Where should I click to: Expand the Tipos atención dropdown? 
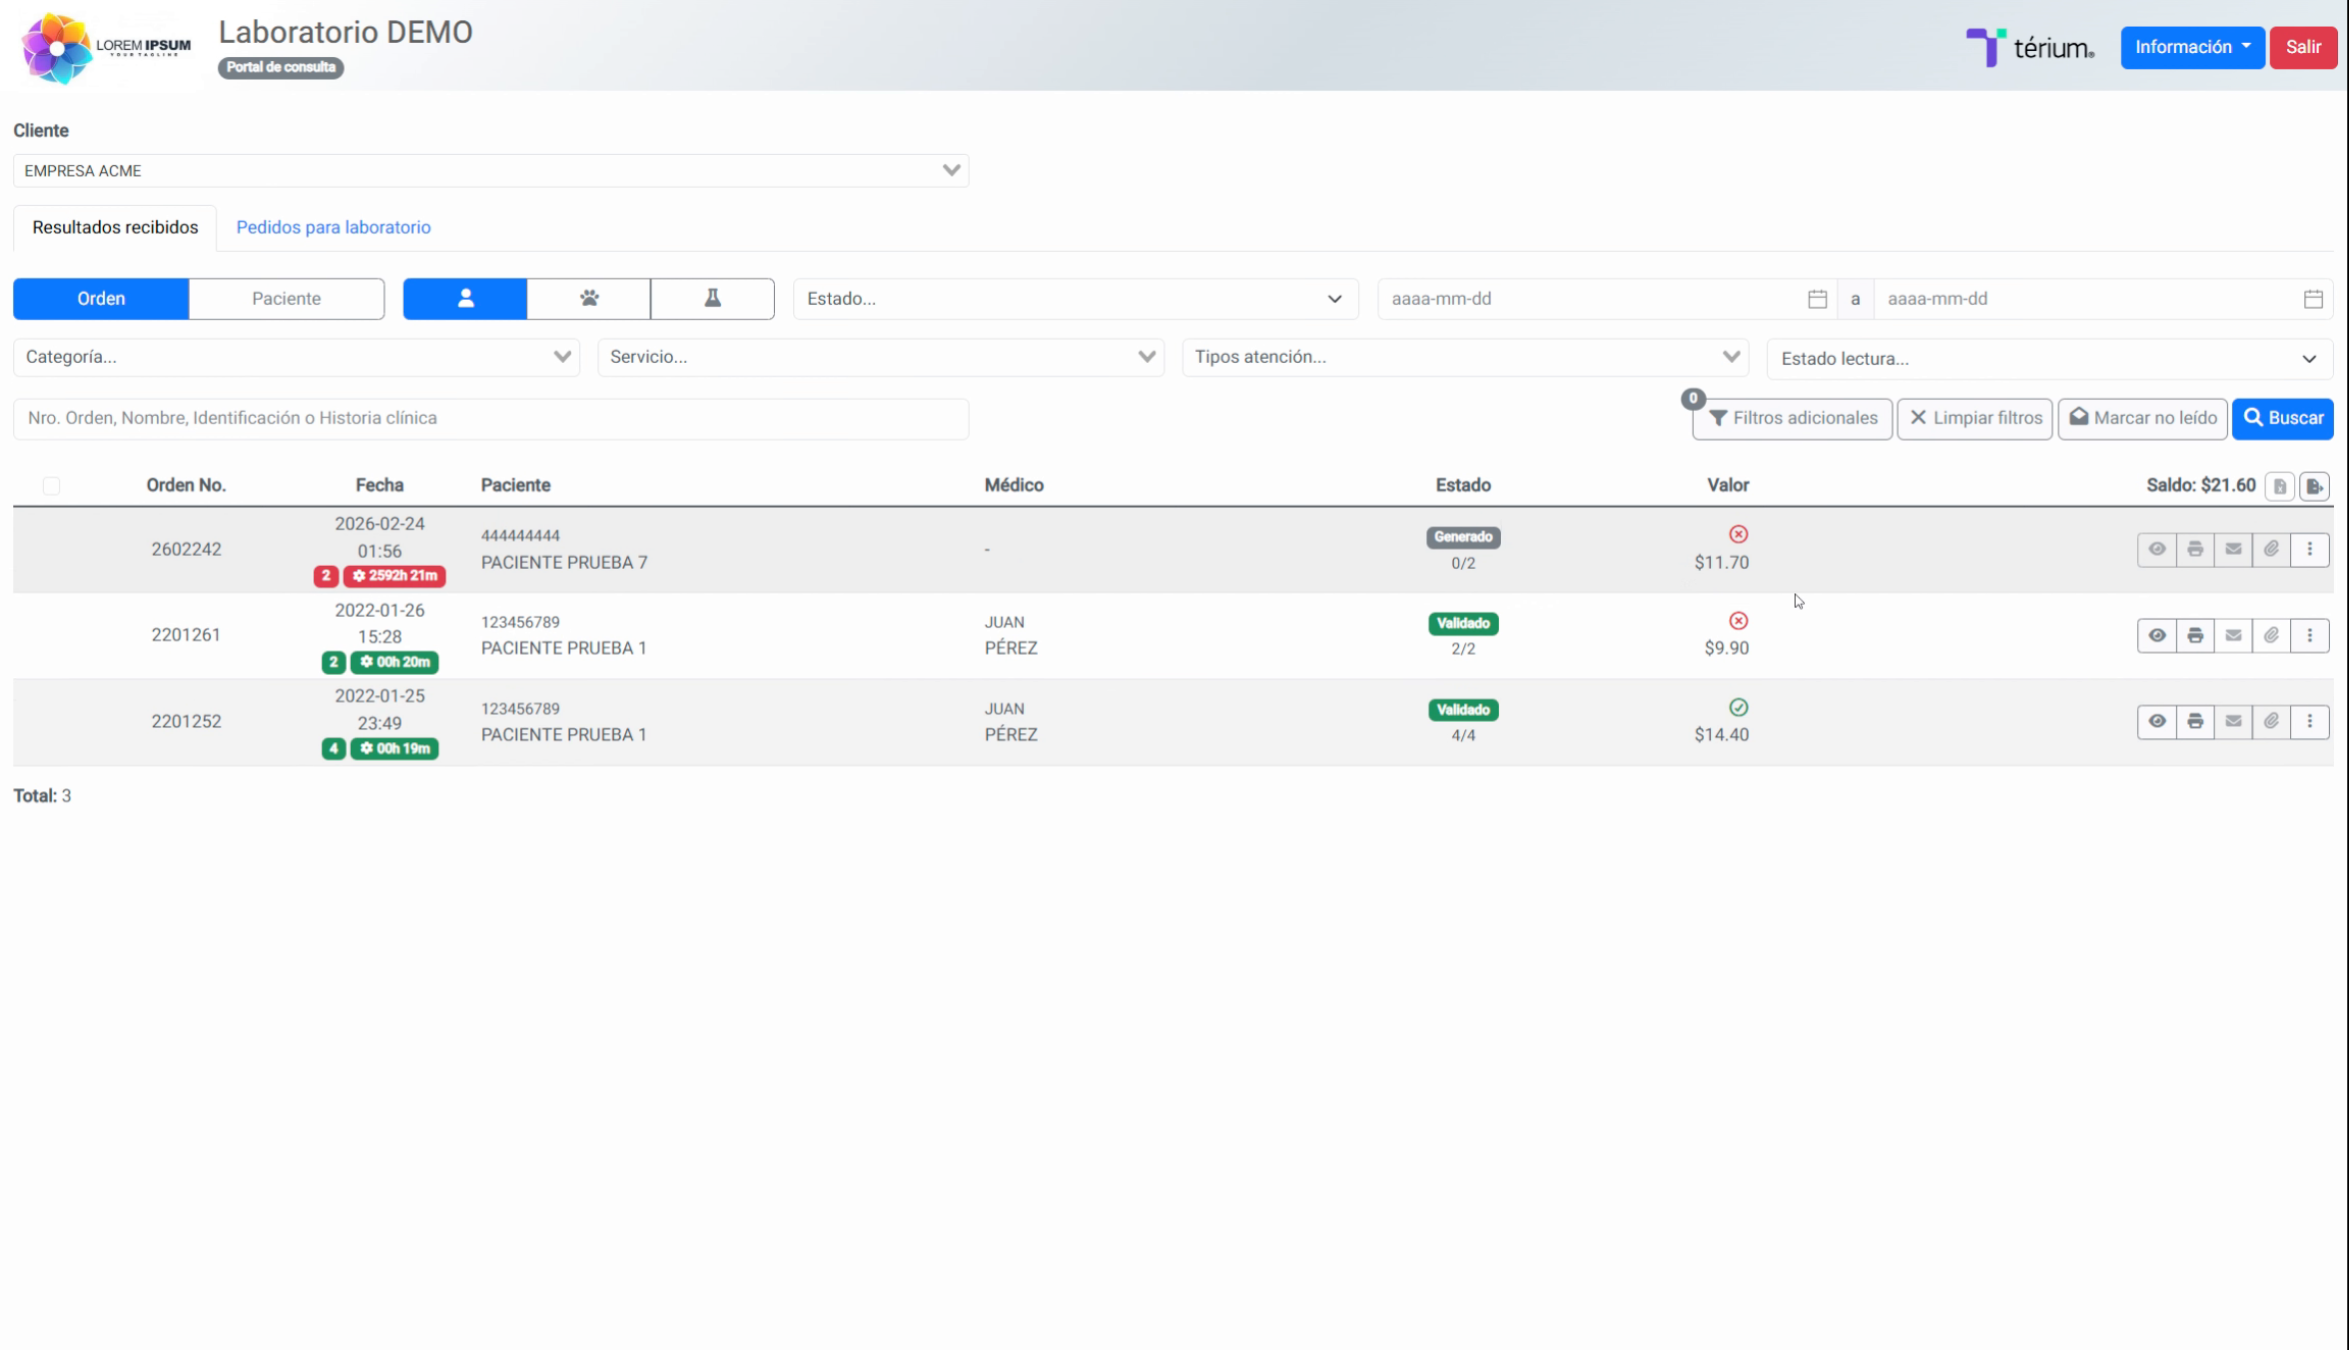1466,357
